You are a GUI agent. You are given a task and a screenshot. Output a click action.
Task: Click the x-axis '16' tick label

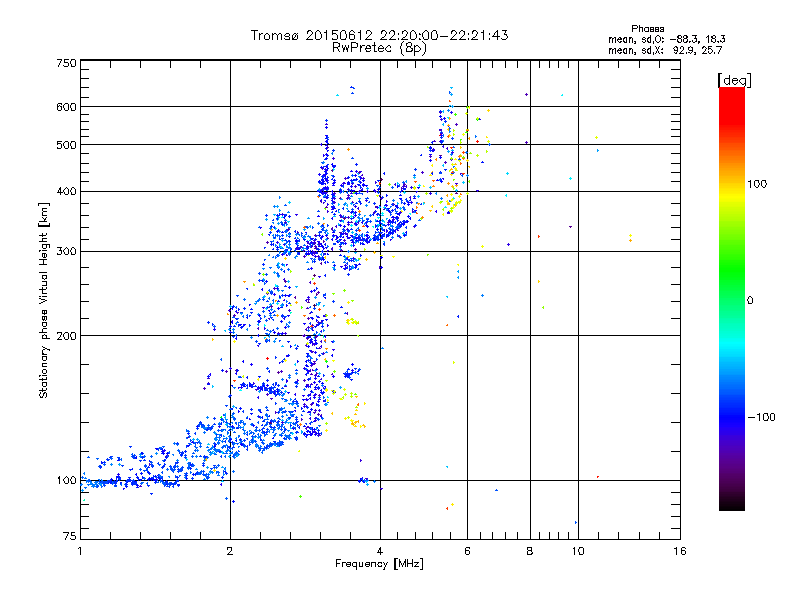(x=680, y=551)
